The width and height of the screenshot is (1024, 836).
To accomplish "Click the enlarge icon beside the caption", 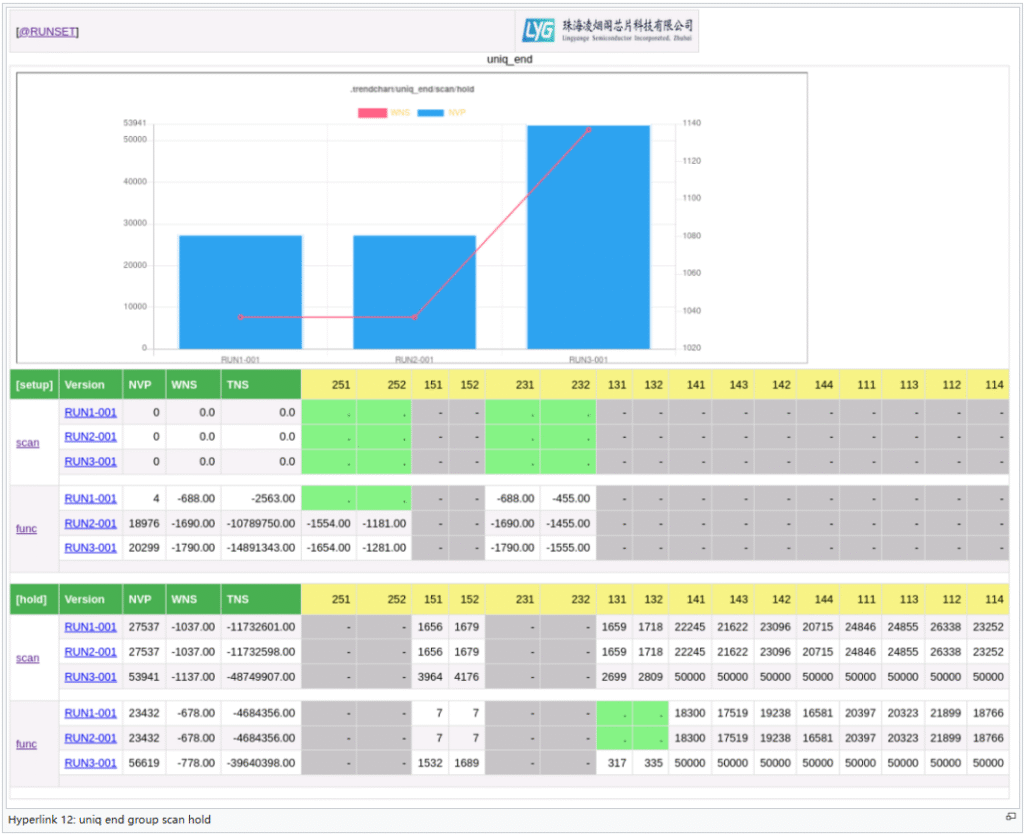I will pos(1010,817).
